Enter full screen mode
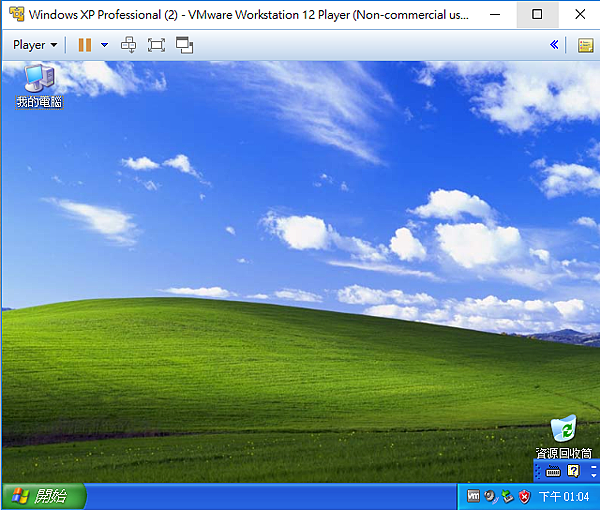Screen dimensions: 600x510 156,45
